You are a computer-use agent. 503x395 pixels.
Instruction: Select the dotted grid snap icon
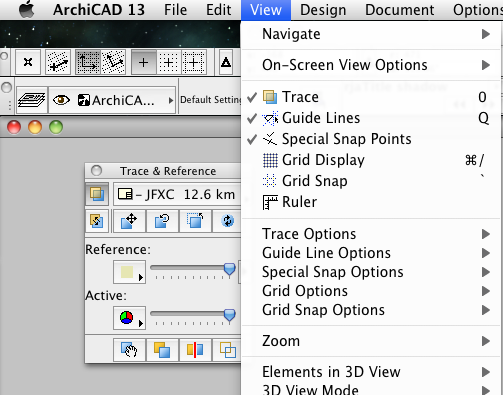[x=169, y=62]
